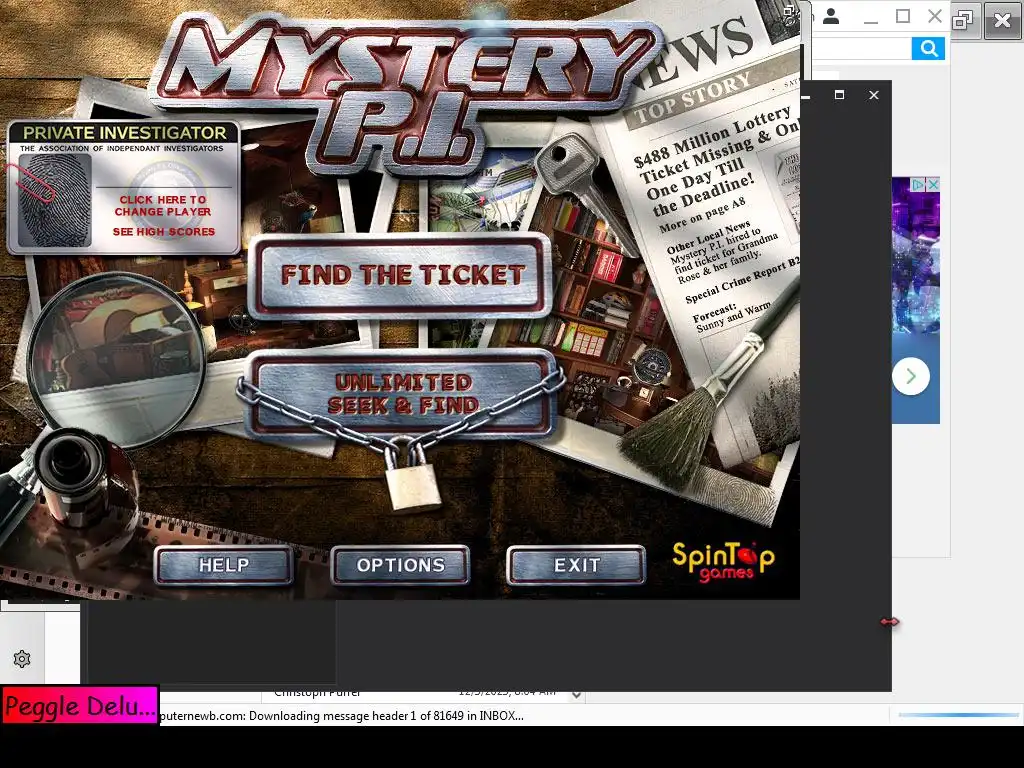View the See High Scores list
This screenshot has width=1024, height=768.
[x=163, y=232]
